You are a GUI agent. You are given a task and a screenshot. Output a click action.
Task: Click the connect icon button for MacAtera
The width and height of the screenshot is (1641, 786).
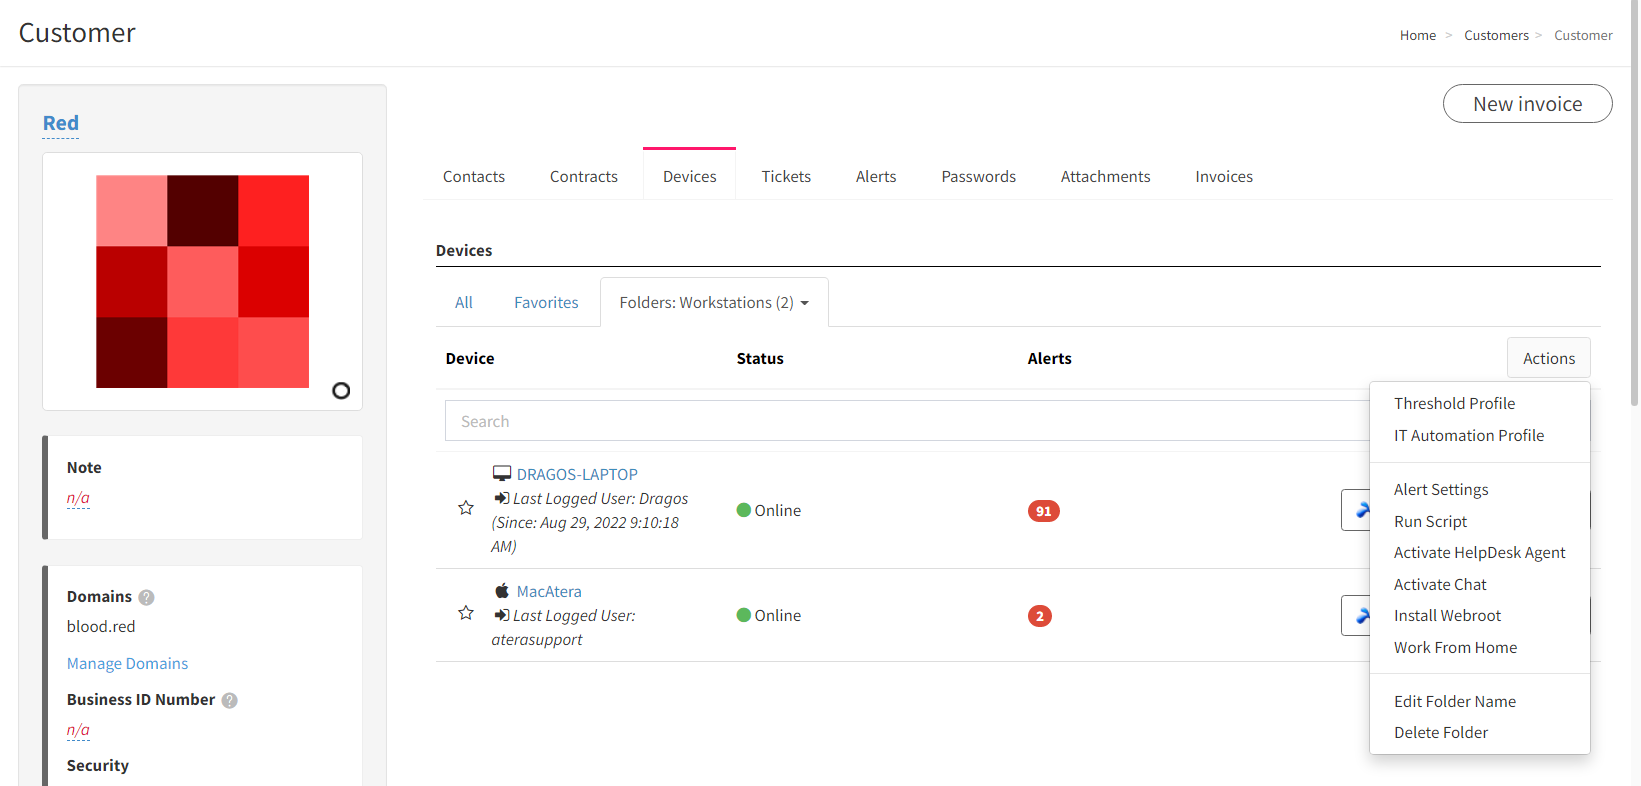pyautogui.click(x=1356, y=615)
